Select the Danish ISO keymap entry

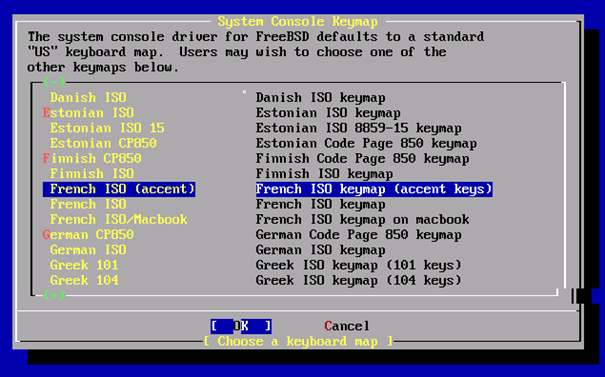coord(88,98)
